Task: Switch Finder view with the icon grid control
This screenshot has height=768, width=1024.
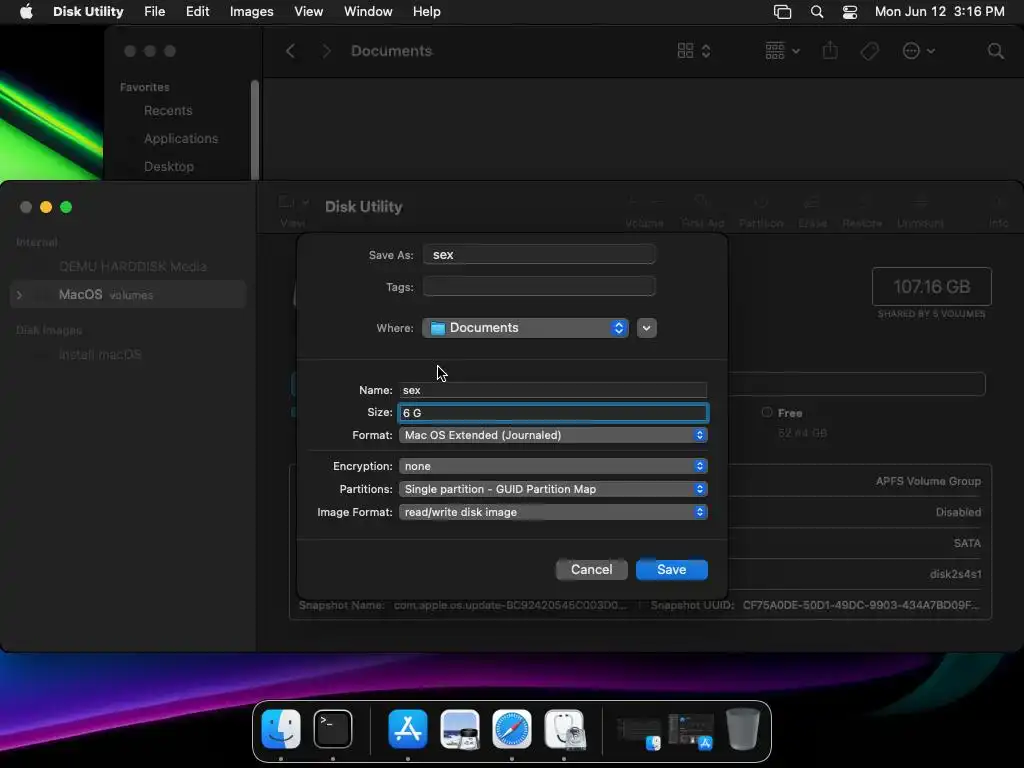Action: coord(694,51)
